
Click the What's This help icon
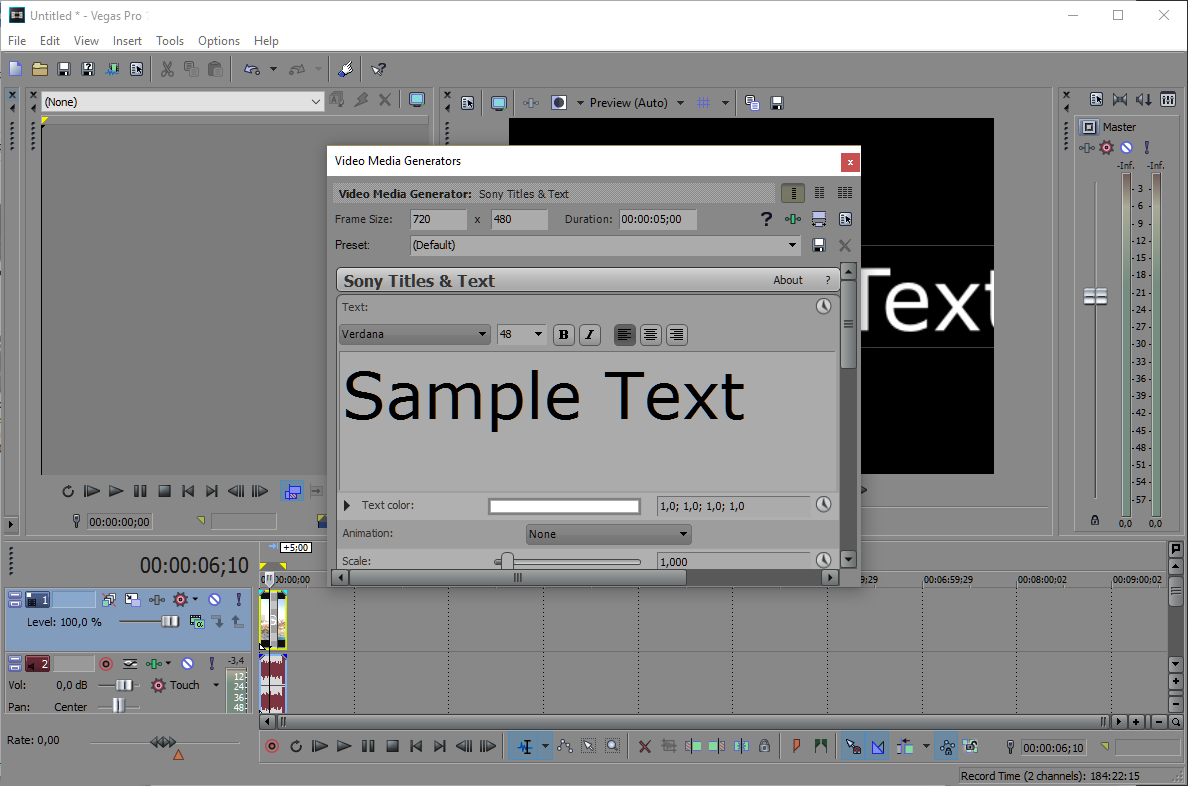378,69
